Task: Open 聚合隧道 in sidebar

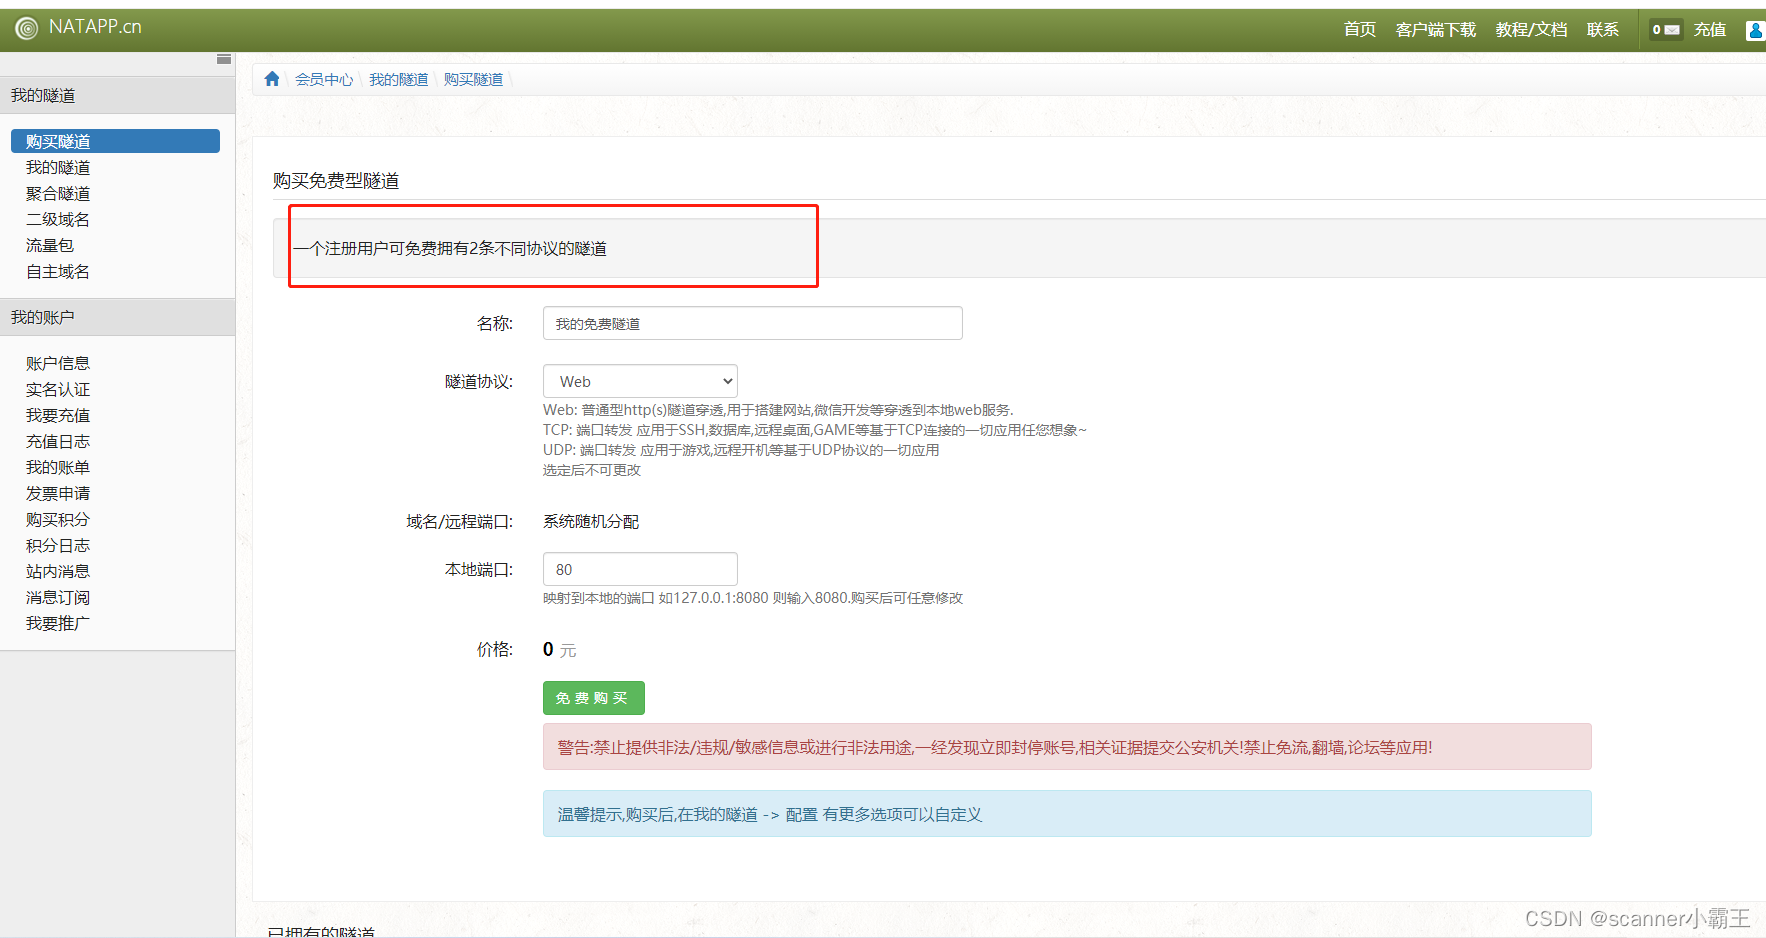Action: (x=58, y=193)
